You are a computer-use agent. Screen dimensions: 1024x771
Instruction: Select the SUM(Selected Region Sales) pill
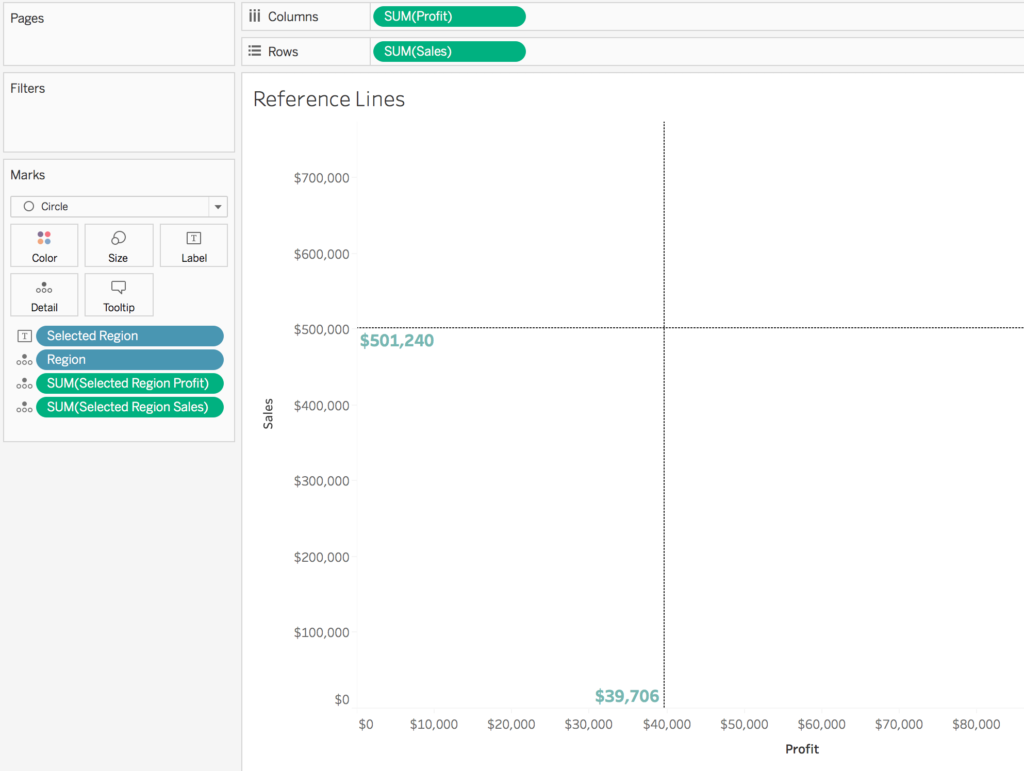click(x=130, y=407)
